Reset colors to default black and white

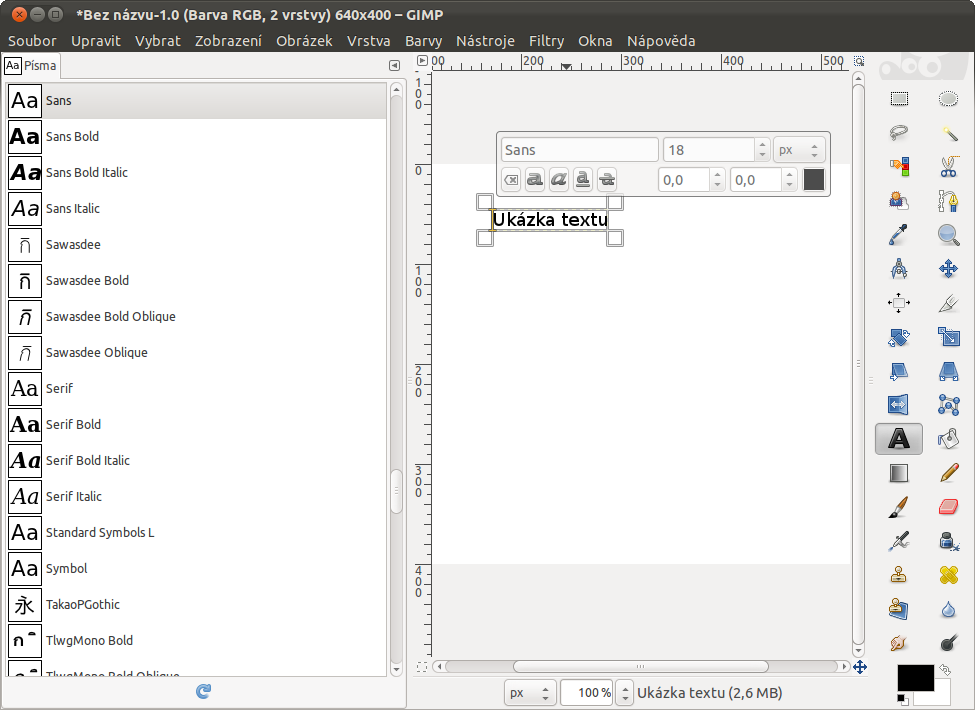903,700
